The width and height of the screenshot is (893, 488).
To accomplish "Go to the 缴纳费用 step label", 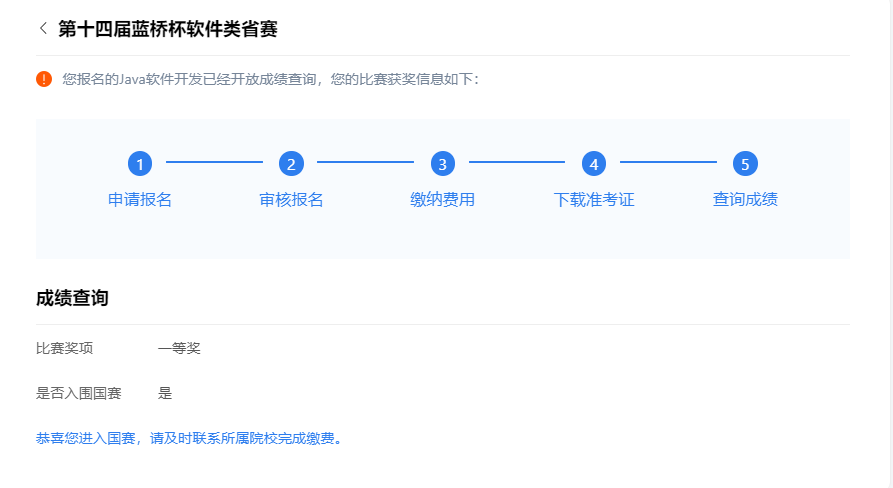I will coord(443,200).
